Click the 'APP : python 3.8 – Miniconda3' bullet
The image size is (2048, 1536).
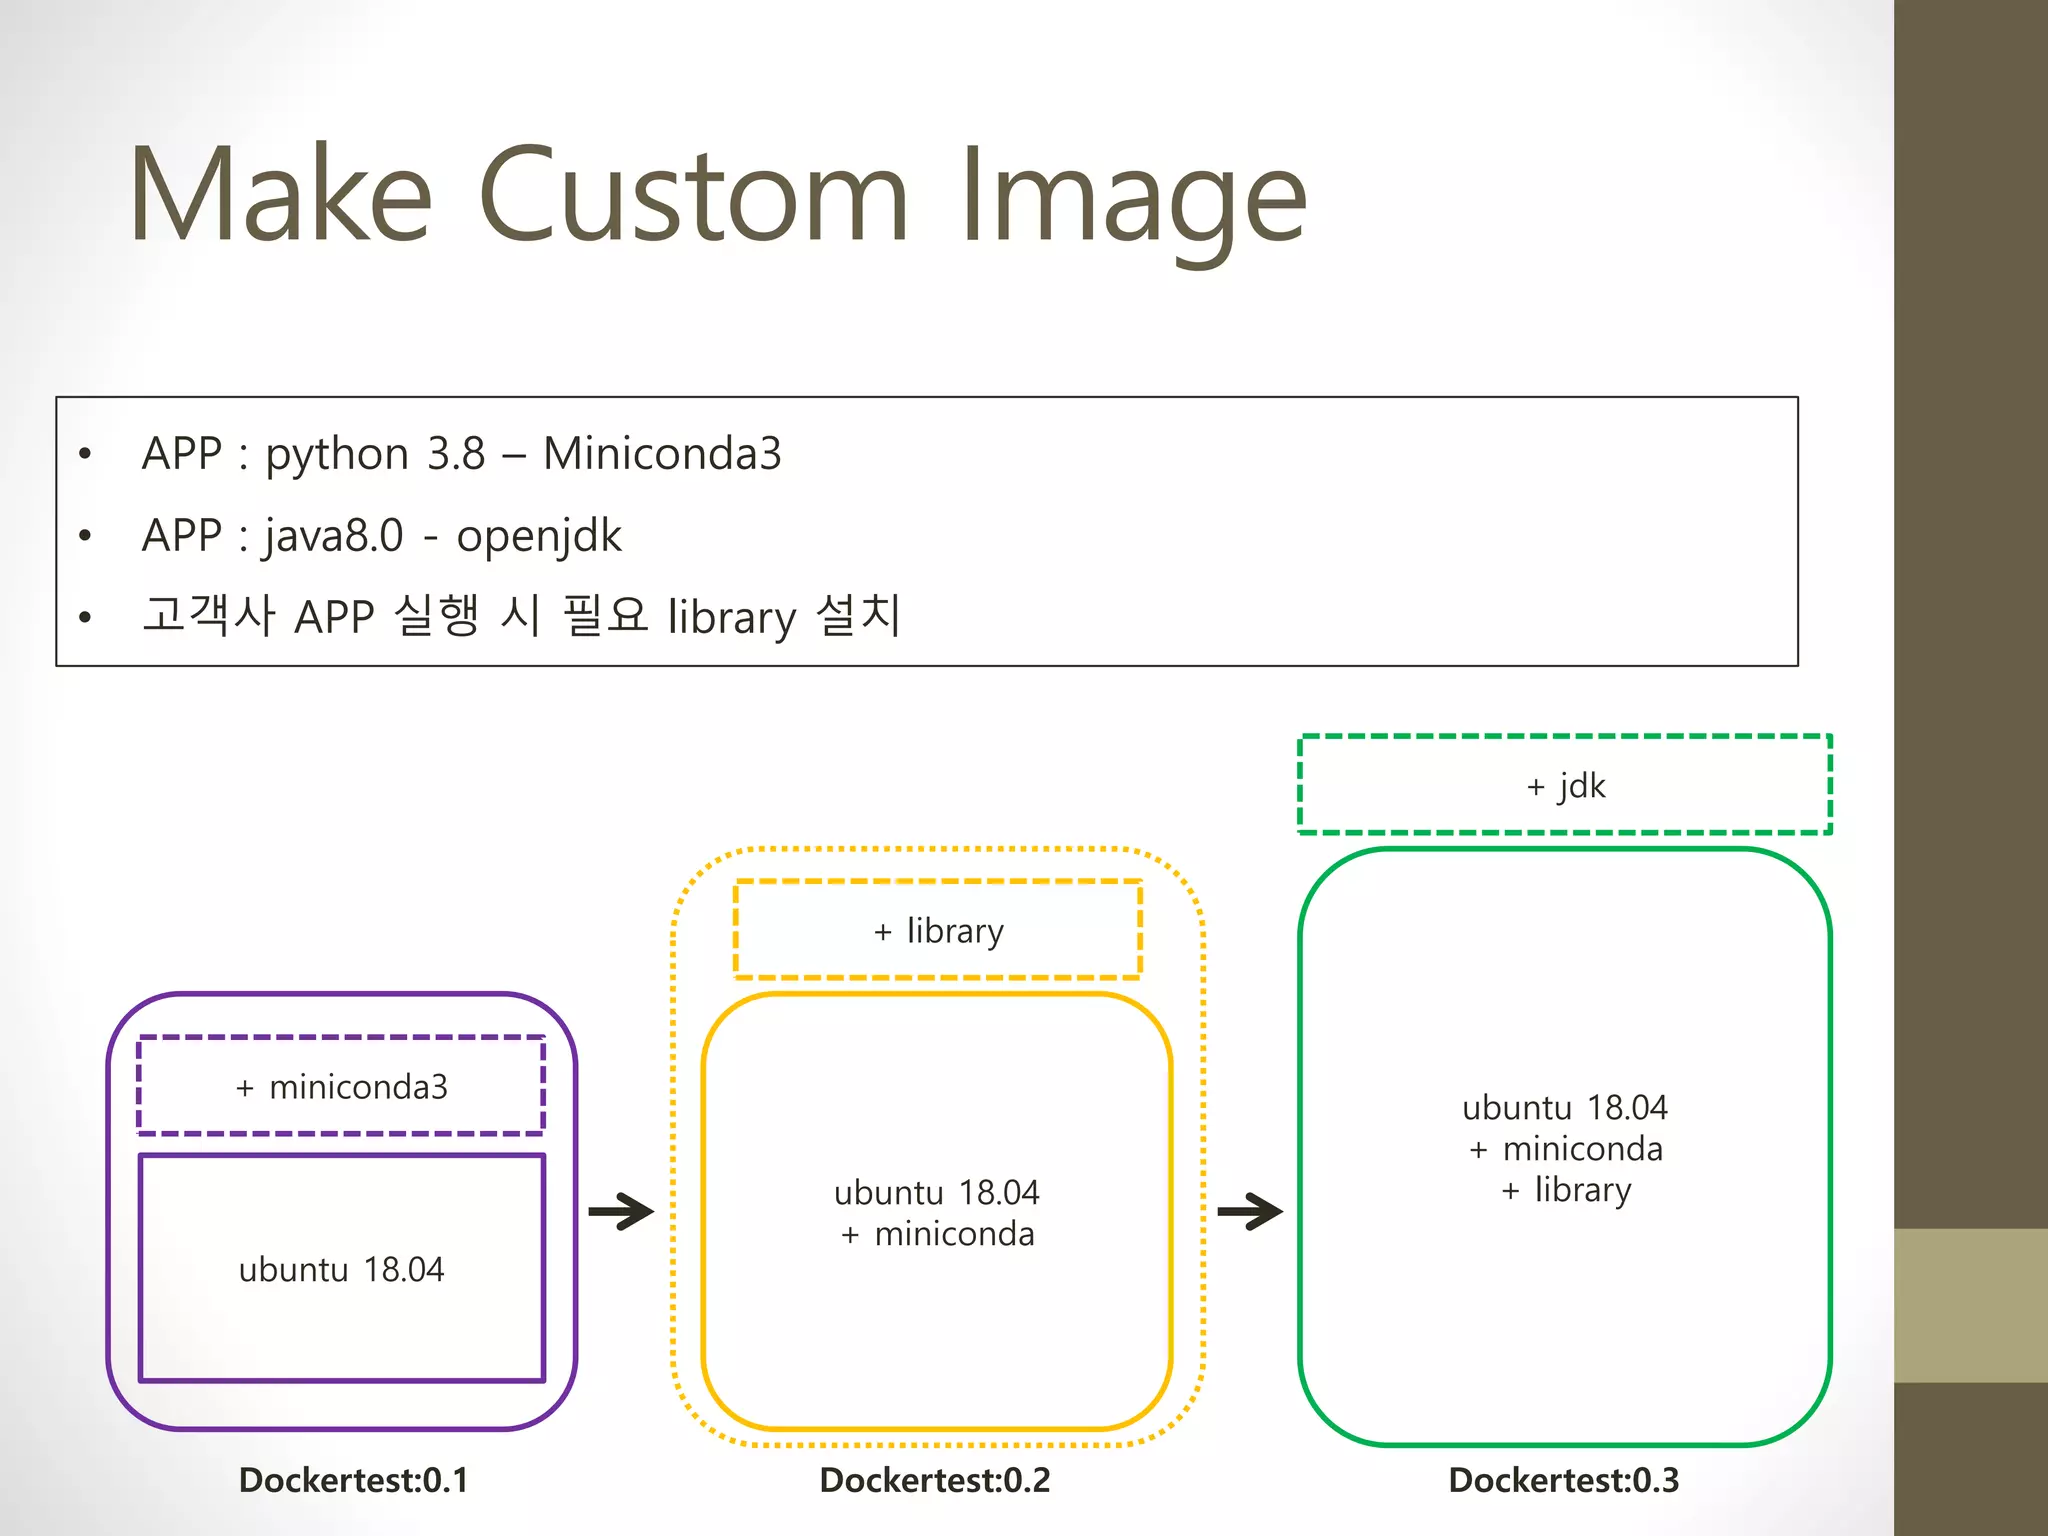(461, 453)
